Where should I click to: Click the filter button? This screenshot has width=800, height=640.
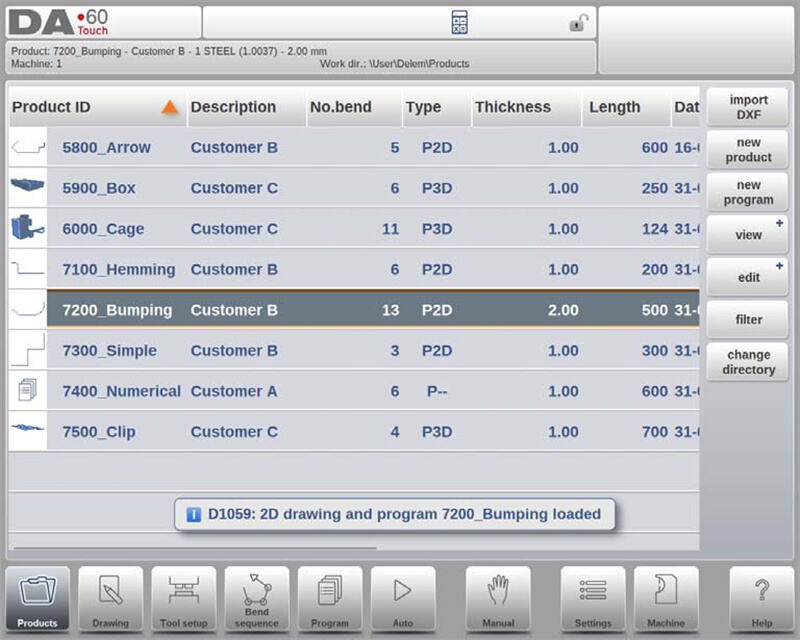pyautogui.click(x=748, y=320)
